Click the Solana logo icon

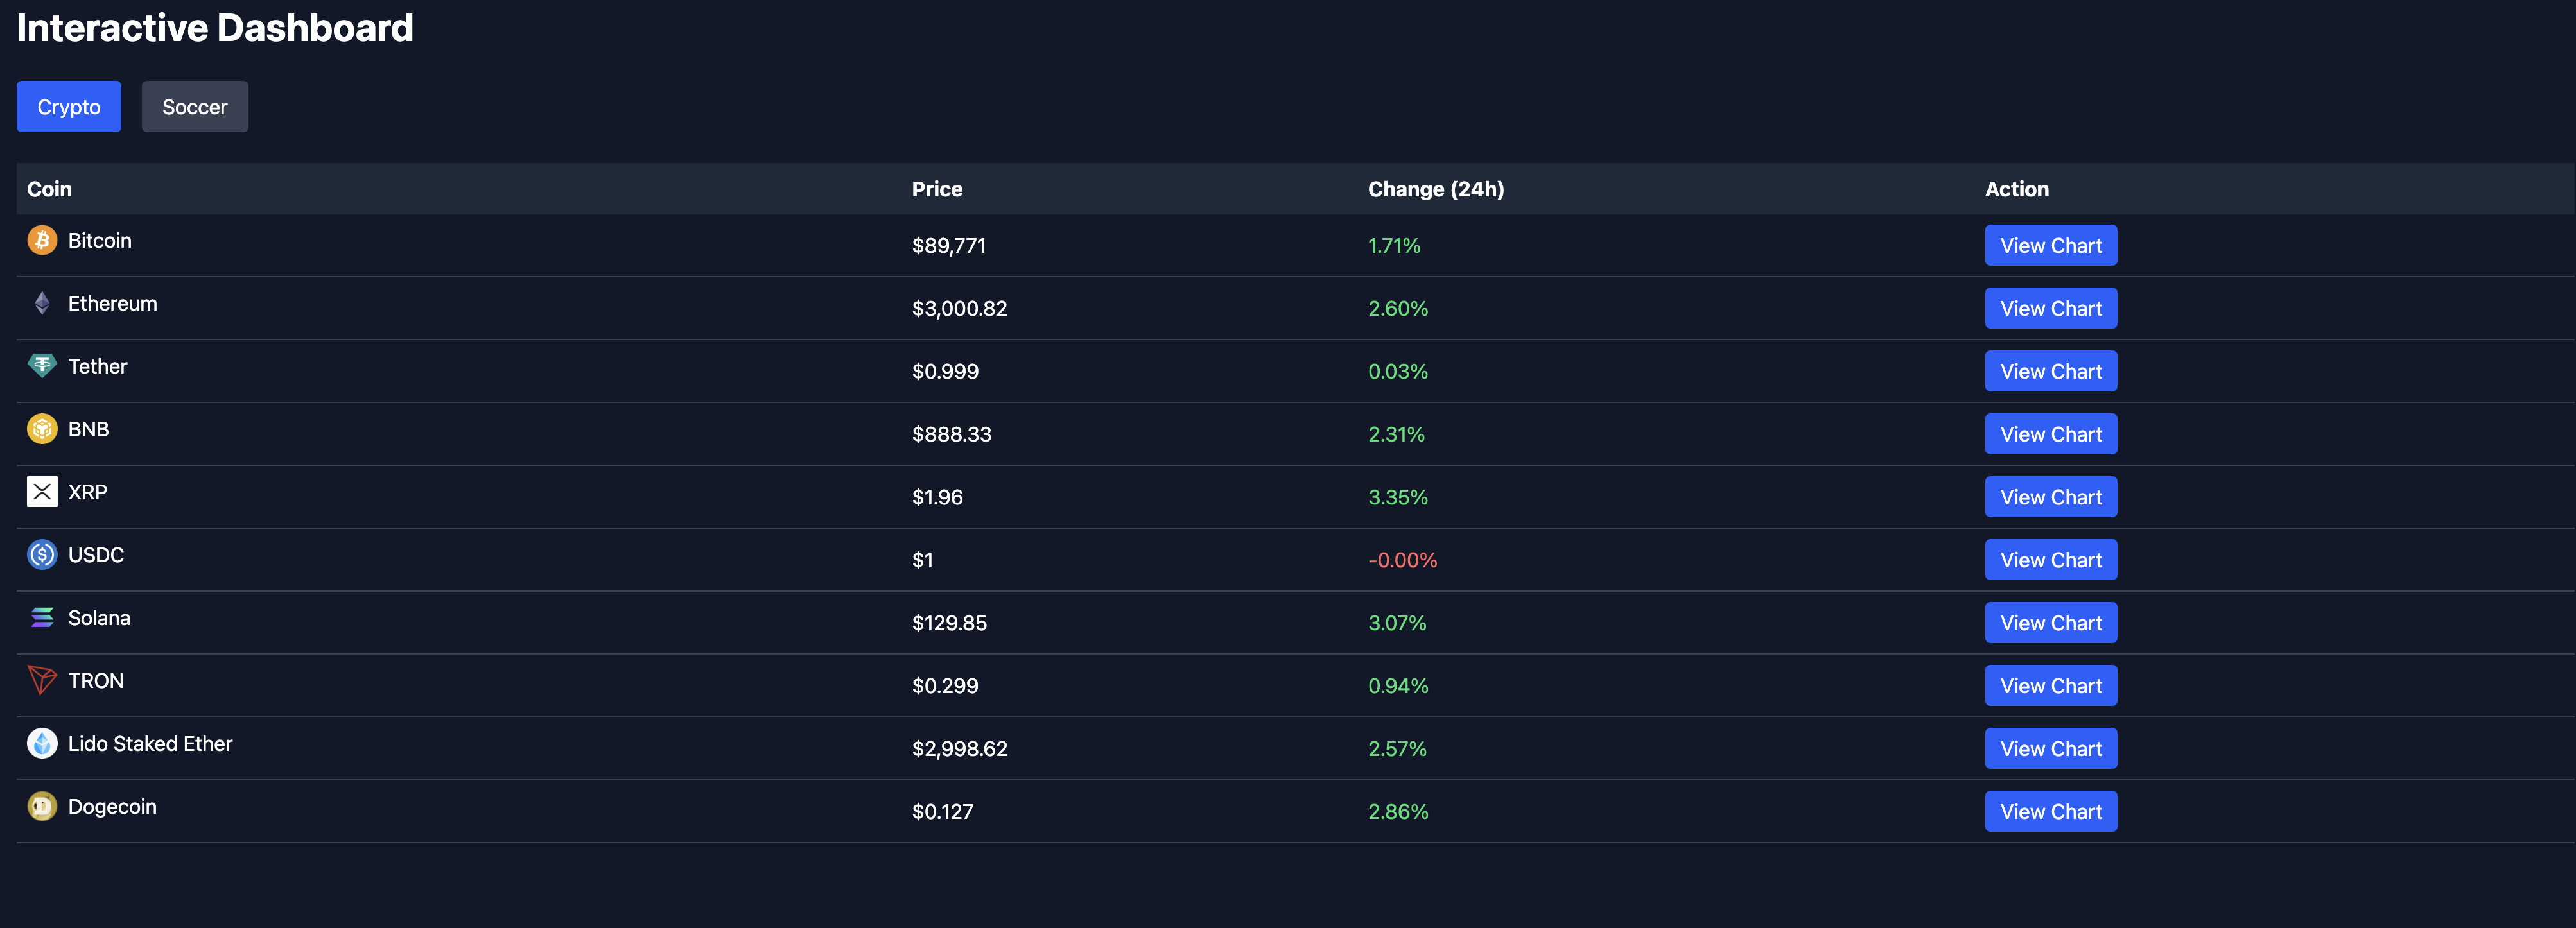point(42,618)
